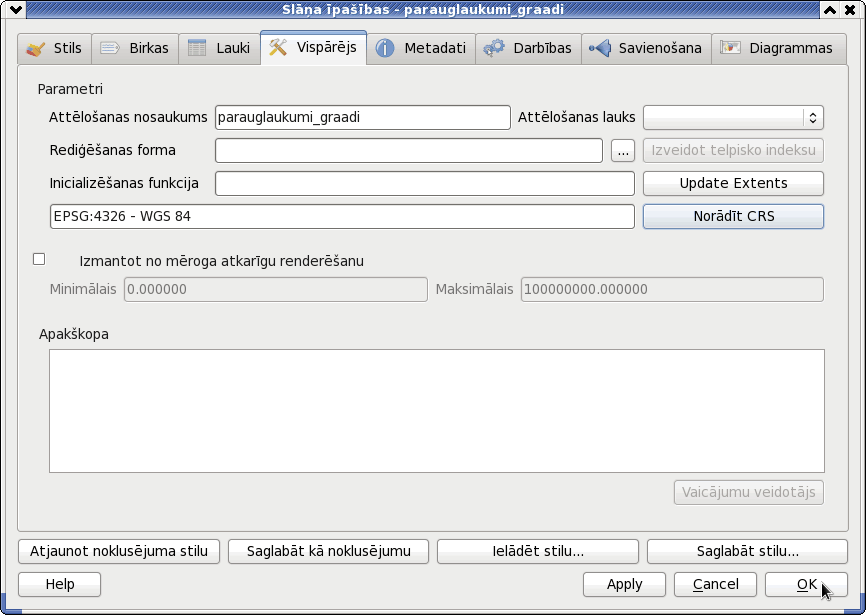Open the window menu arrow in title bar
The image size is (866, 615).
(x=15, y=9)
